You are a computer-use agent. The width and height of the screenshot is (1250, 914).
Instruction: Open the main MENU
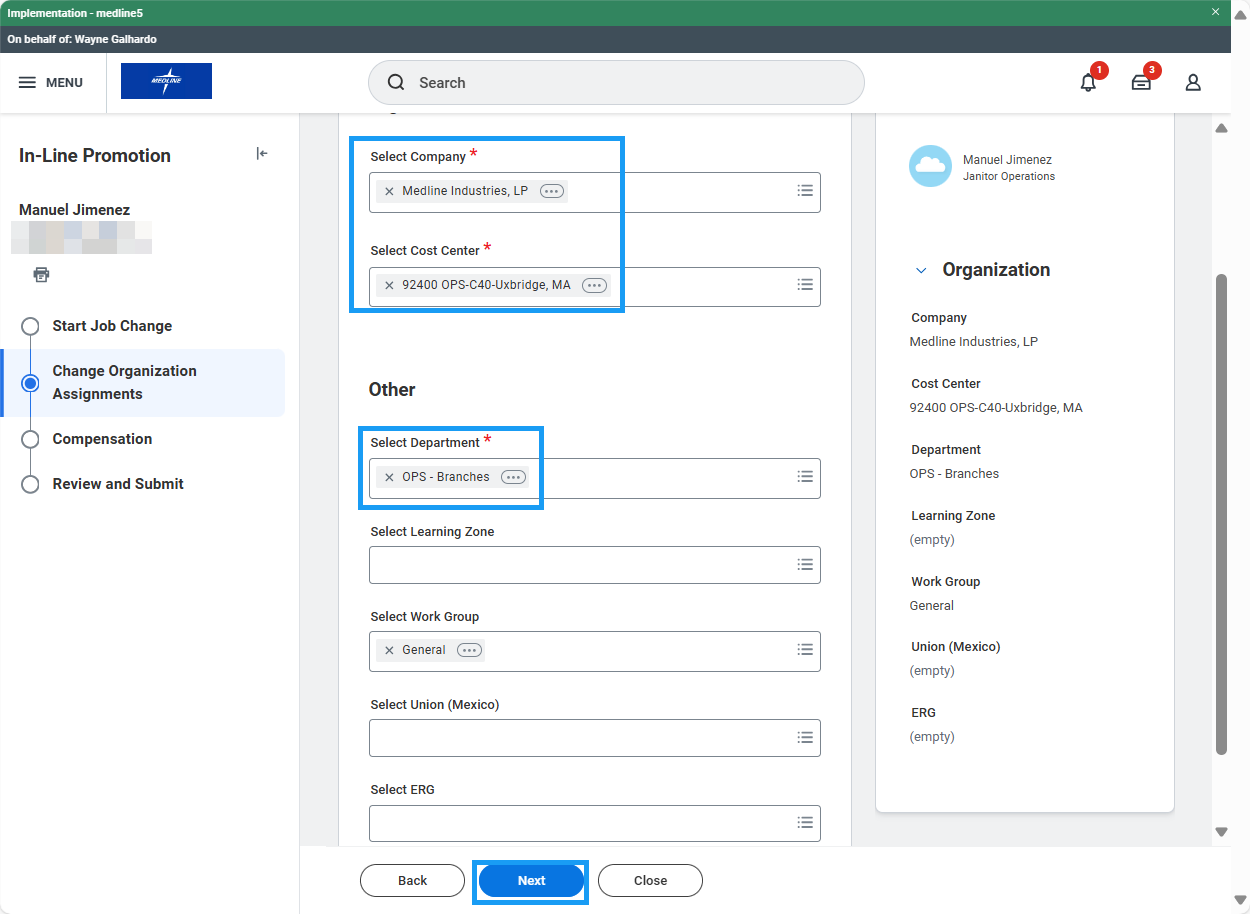[51, 83]
